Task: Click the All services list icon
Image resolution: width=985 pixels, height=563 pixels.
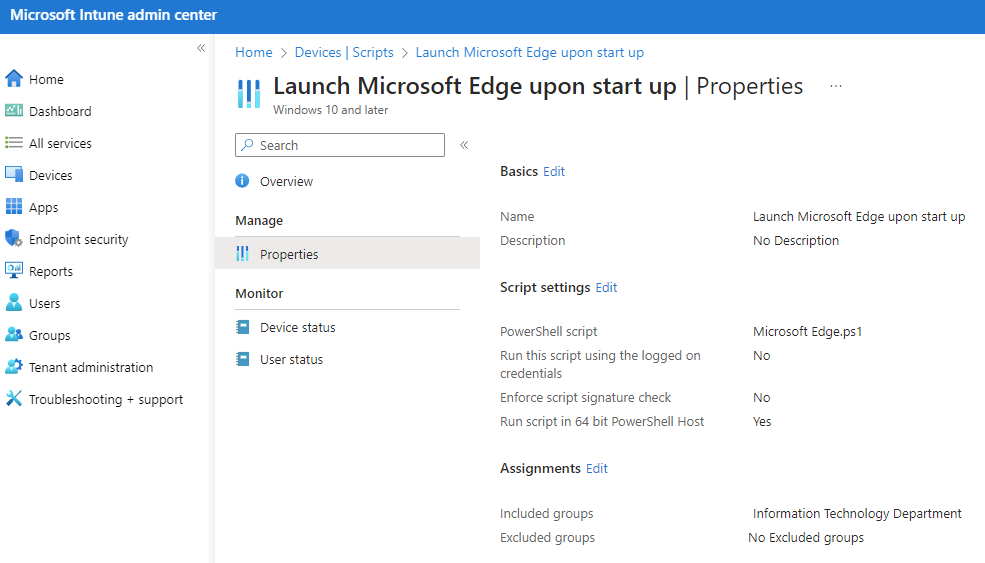Action: [14, 143]
